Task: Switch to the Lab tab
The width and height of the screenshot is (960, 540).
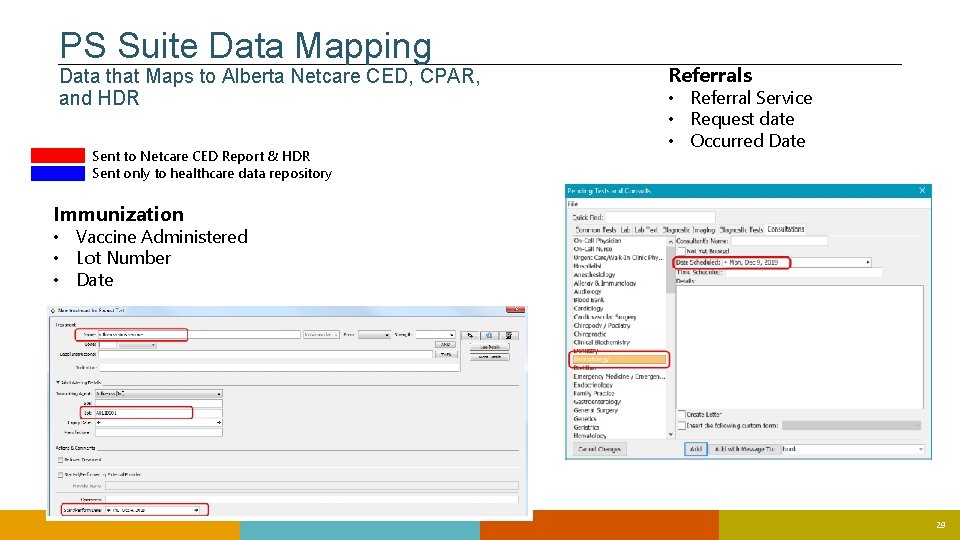Action: [x=625, y=230]
